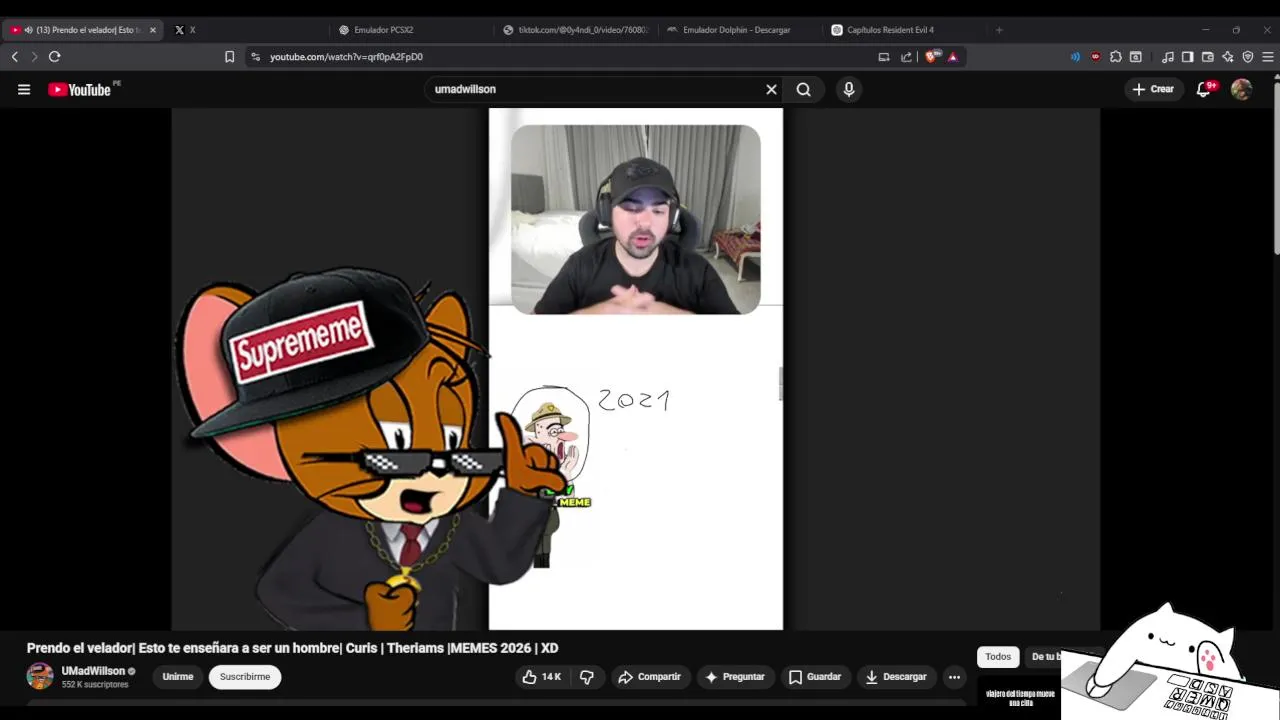Open Brave Shields lion icon
Screen dimensions: 1280x720
click(x=932, y=57)
